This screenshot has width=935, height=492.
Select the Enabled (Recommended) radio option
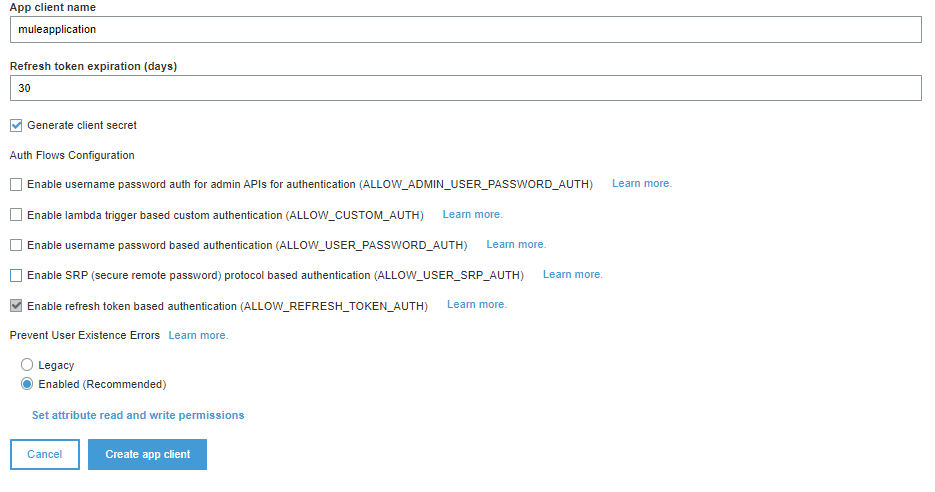[27, 384]
